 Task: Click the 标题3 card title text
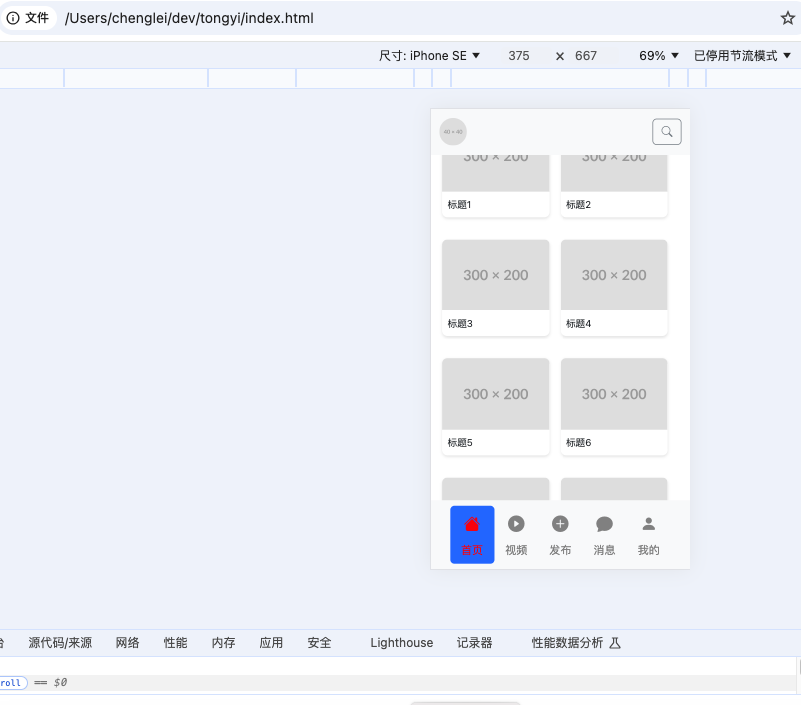(460, 323)
